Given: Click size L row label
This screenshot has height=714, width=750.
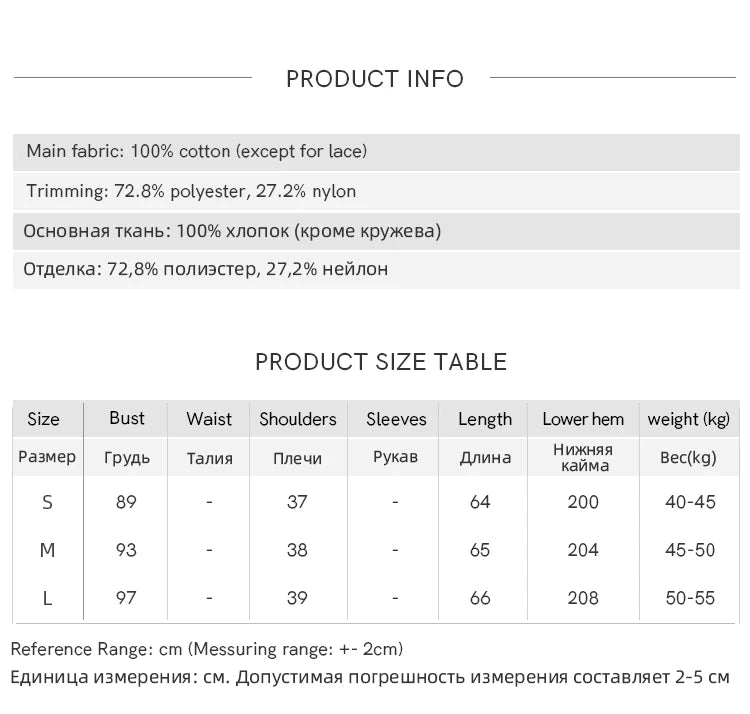Looking at the screenshot, I should click(x=47, y=598).
